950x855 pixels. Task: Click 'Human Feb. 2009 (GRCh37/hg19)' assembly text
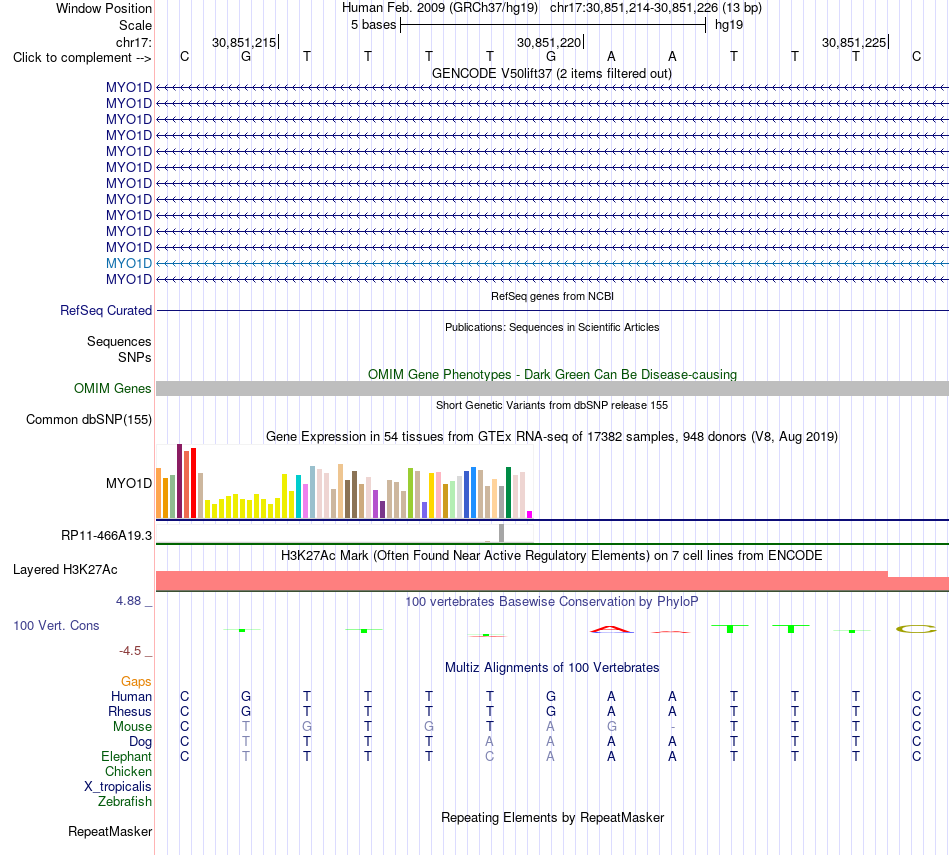point(440,8)
